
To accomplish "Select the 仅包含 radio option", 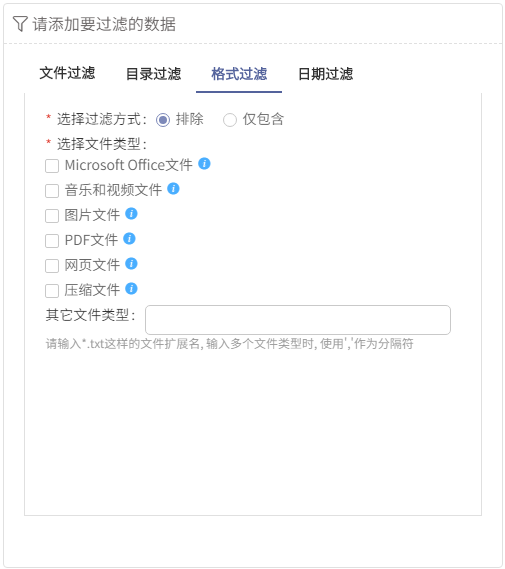I will click(230, 120).
